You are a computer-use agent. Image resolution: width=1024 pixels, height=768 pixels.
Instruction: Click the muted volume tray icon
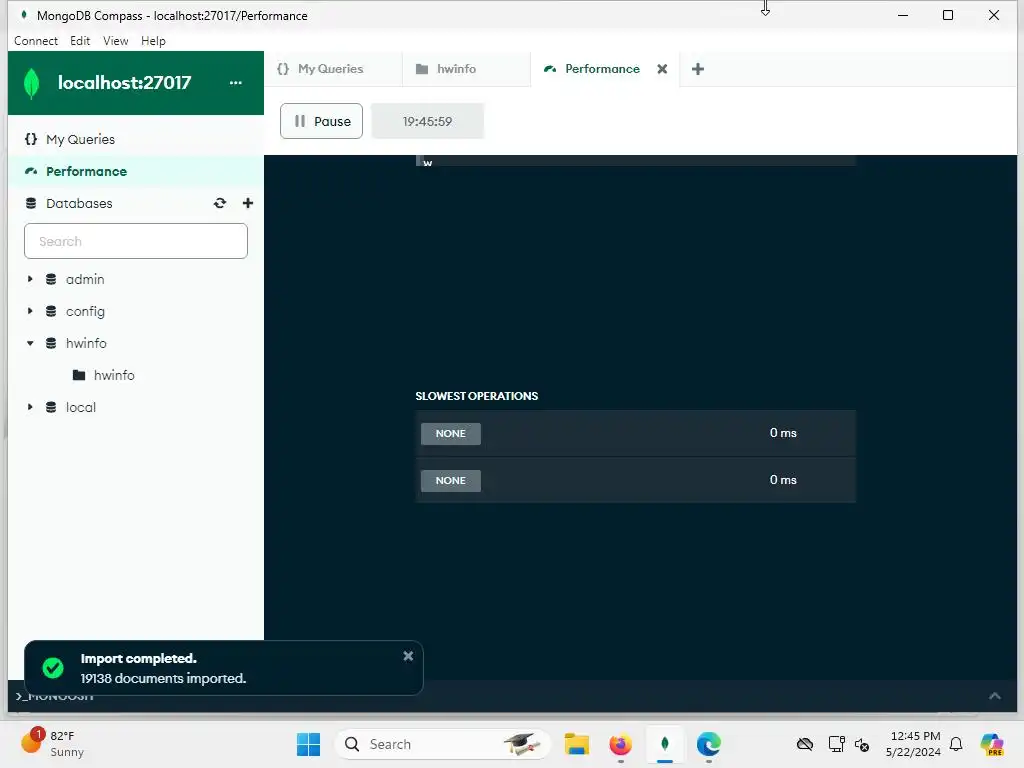tap(862, 744)
